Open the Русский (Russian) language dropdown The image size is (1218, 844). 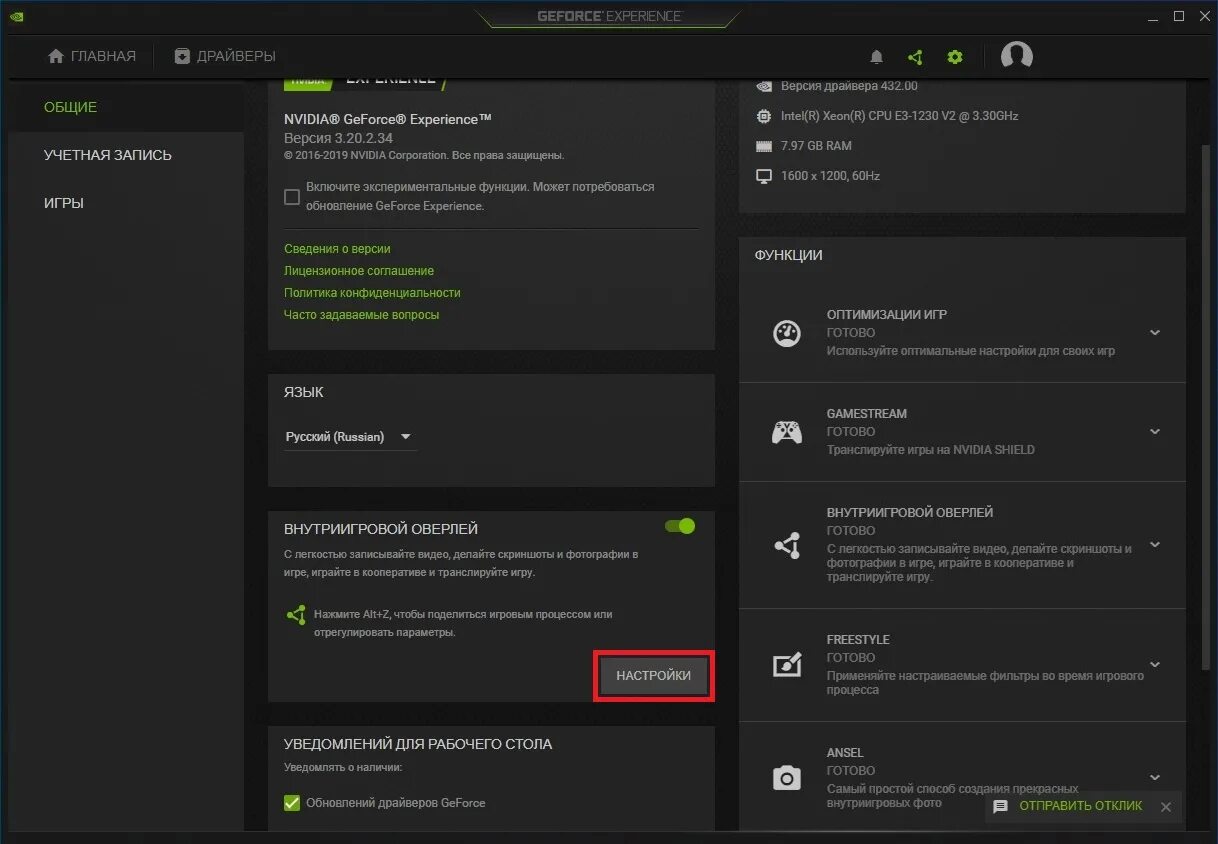pyautogui.click(x=350, y=437)
